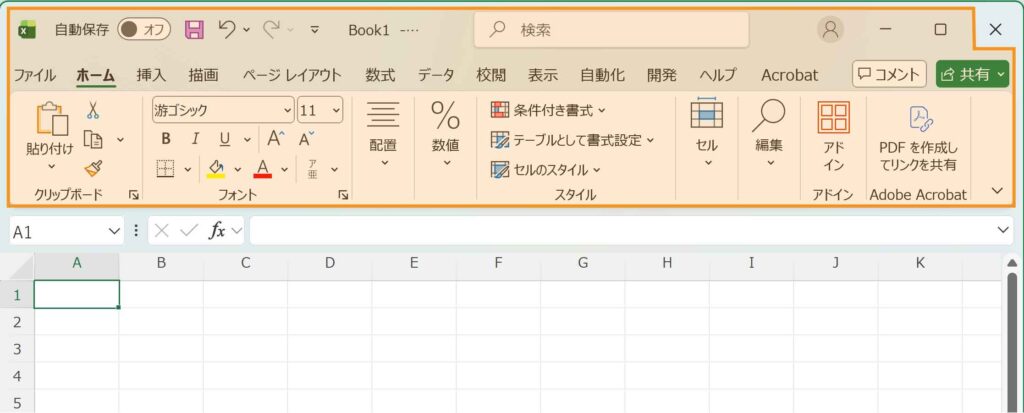Click the コメント button
This screenshot has height=413, width=1024.
click(889, 74)
